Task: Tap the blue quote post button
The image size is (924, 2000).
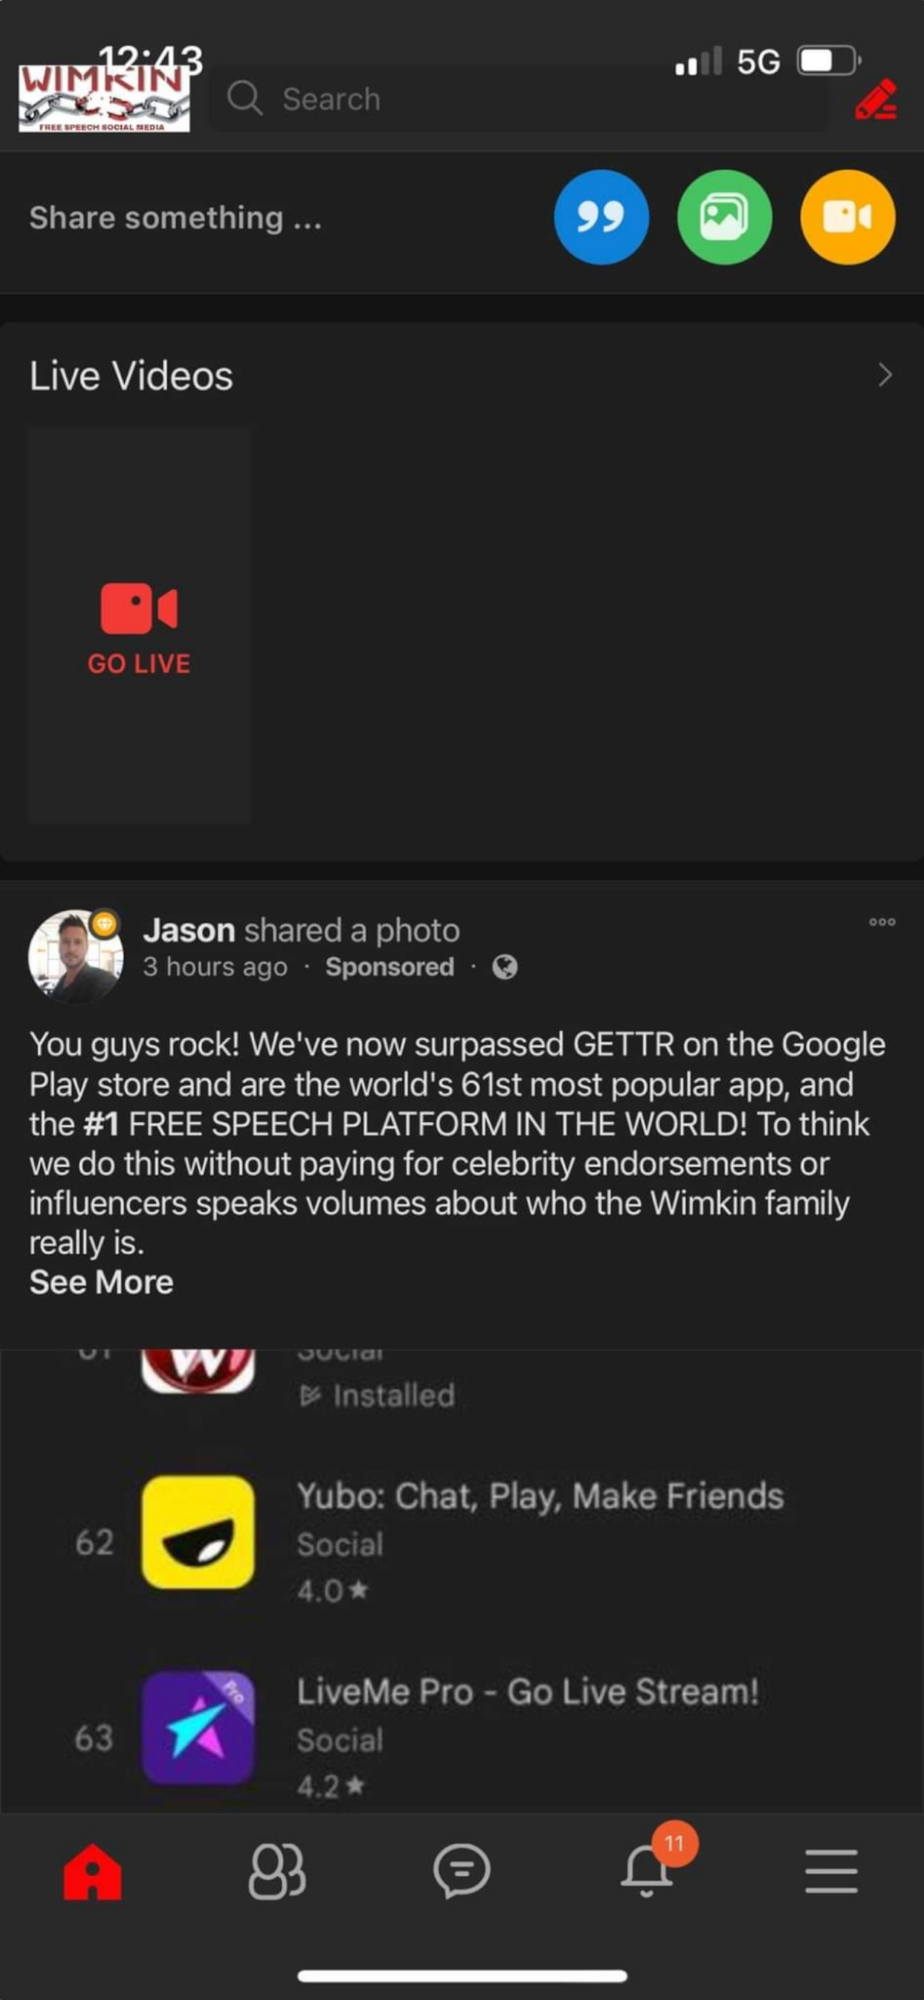Action: point(601,217)
